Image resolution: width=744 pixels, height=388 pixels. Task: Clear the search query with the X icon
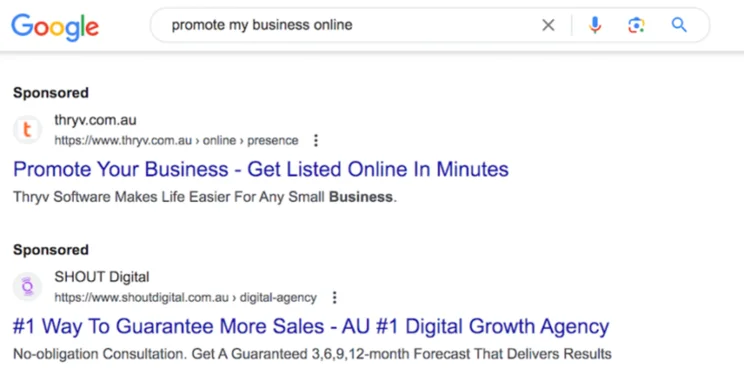pyautogui.click(x=548, y=25)
